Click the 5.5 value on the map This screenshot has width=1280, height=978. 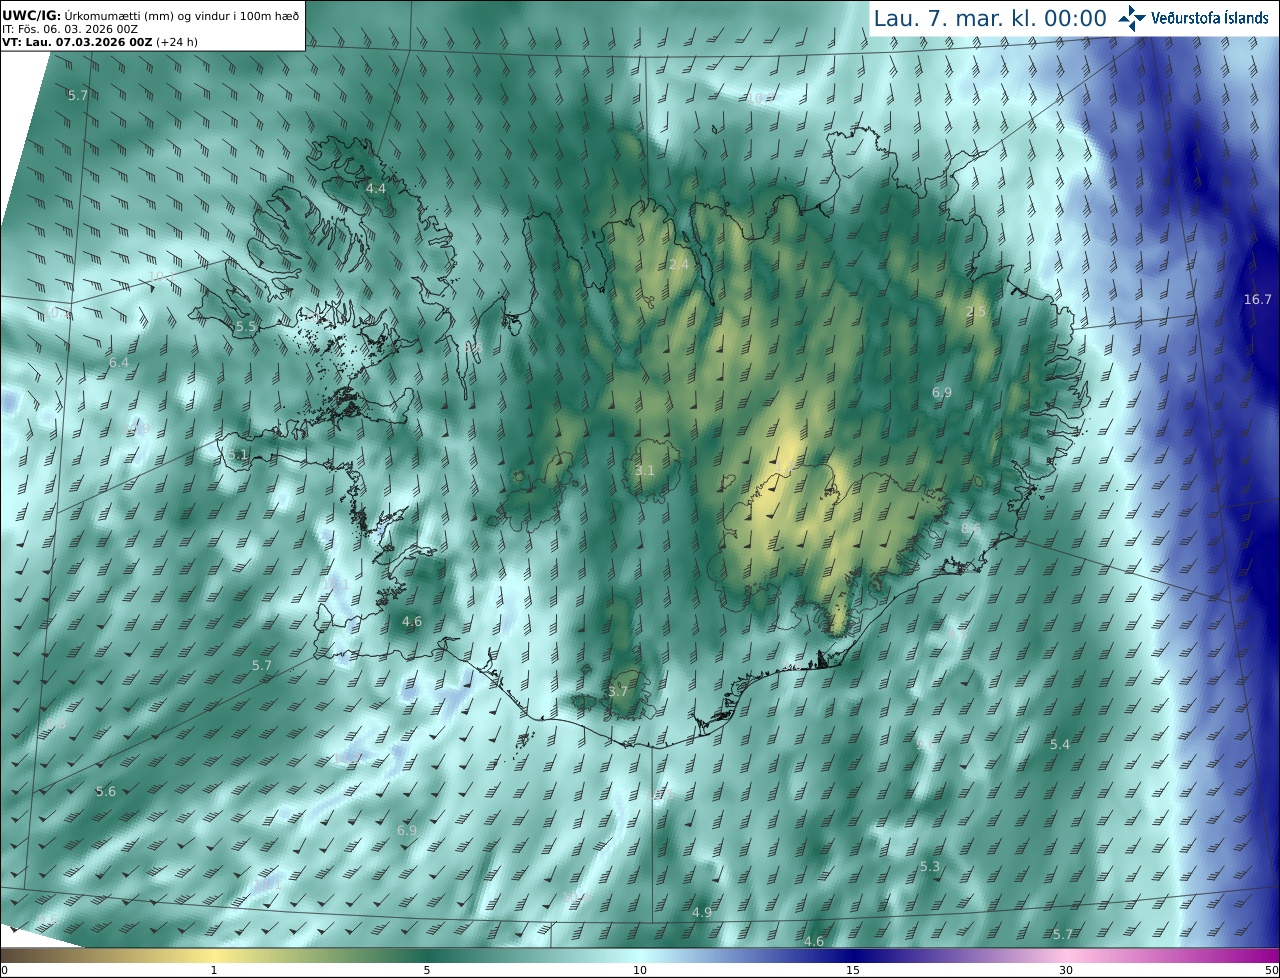click(x=246, y=327)
